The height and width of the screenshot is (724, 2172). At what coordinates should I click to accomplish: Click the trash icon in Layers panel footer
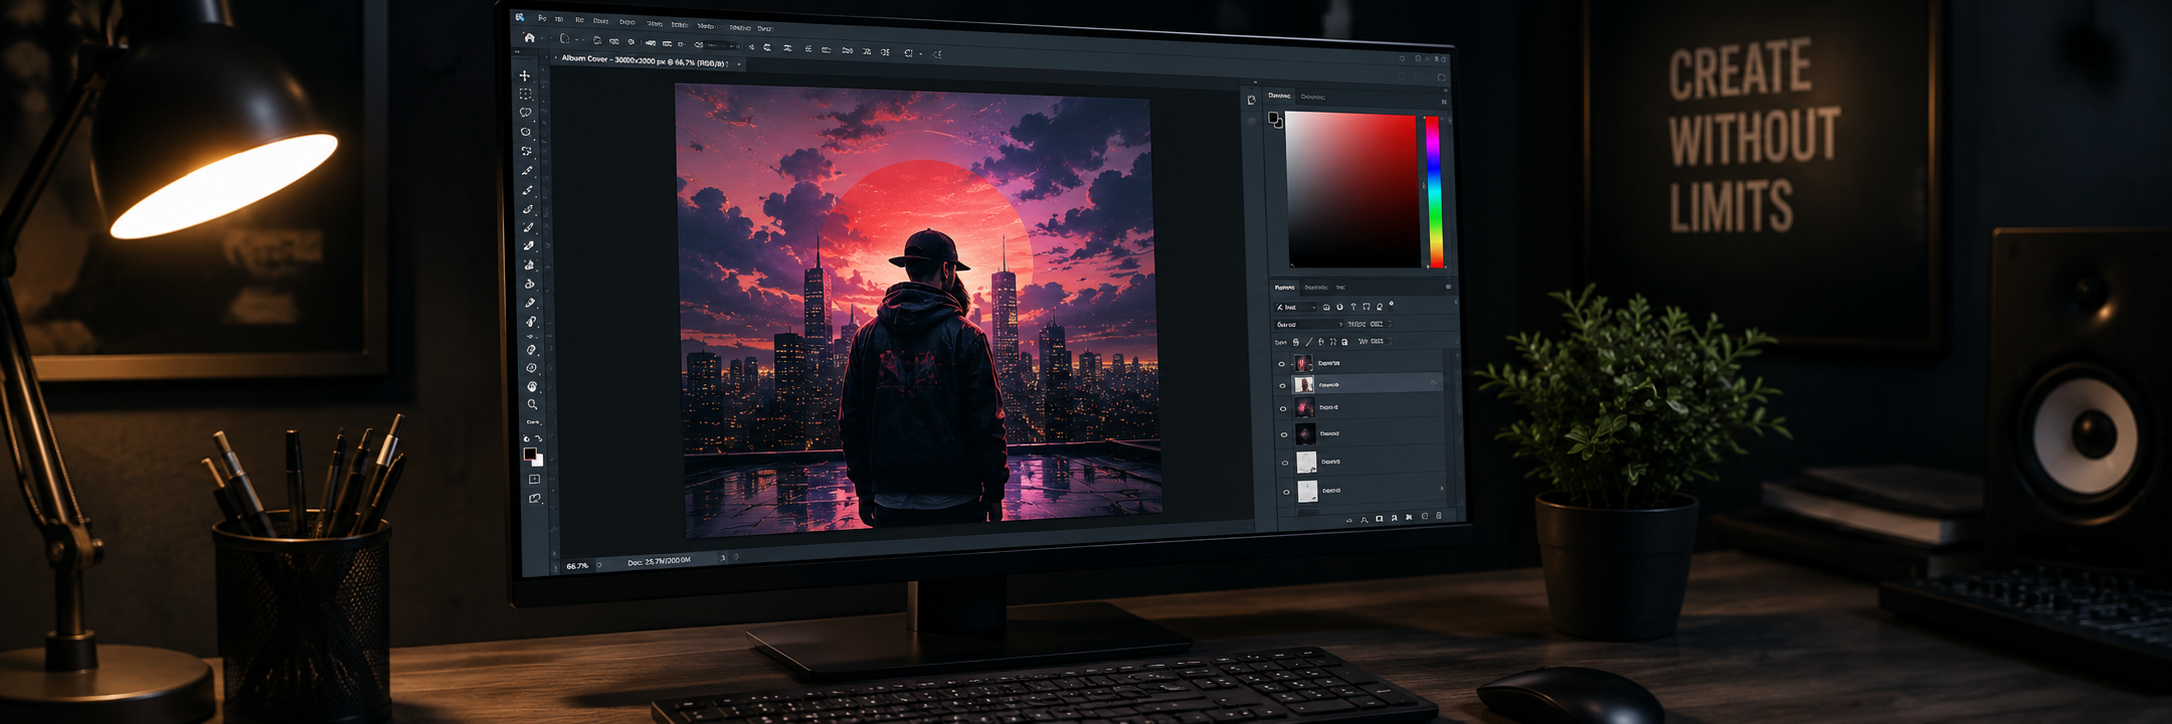[x=1438, y=516]
